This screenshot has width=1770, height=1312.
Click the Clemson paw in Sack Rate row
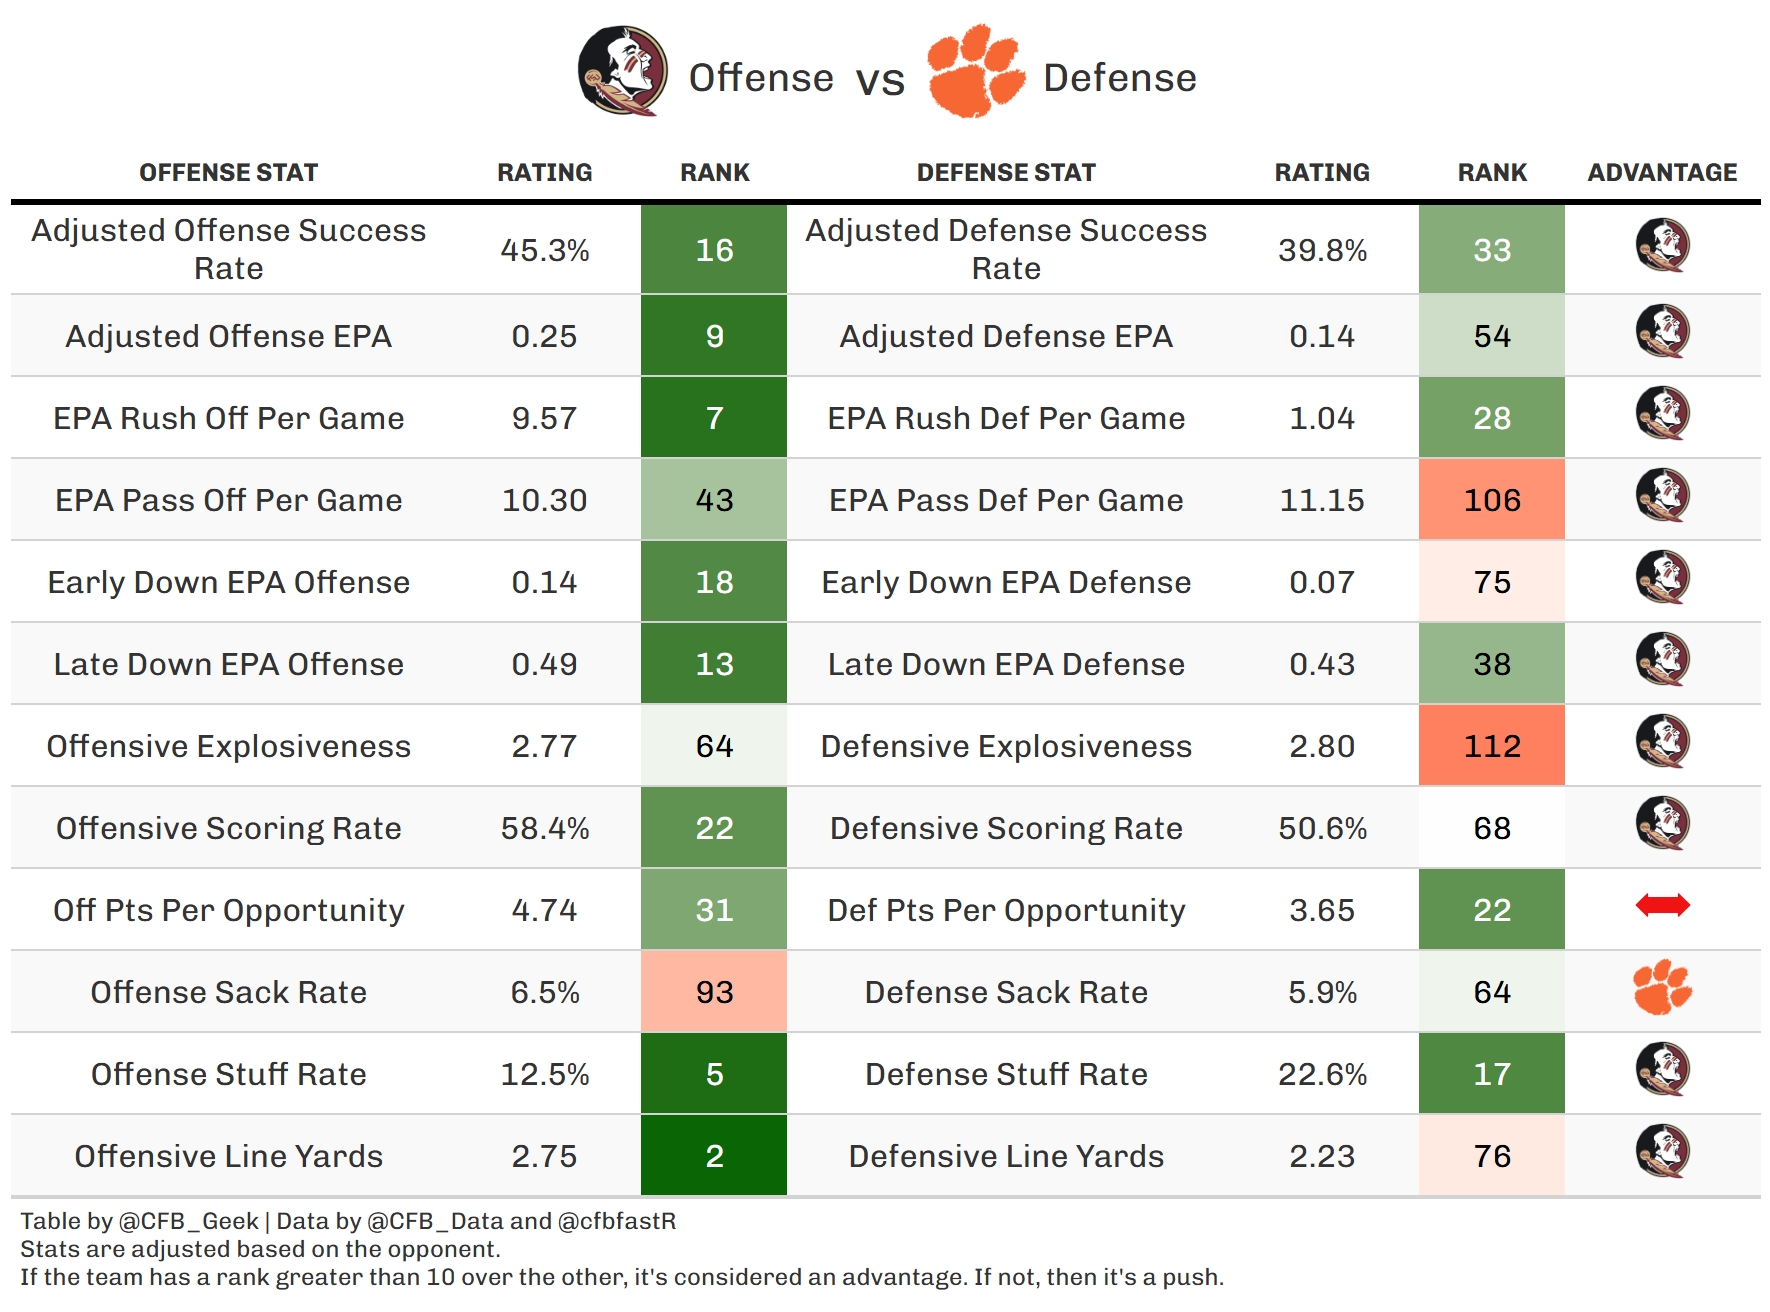[1662, 988]
